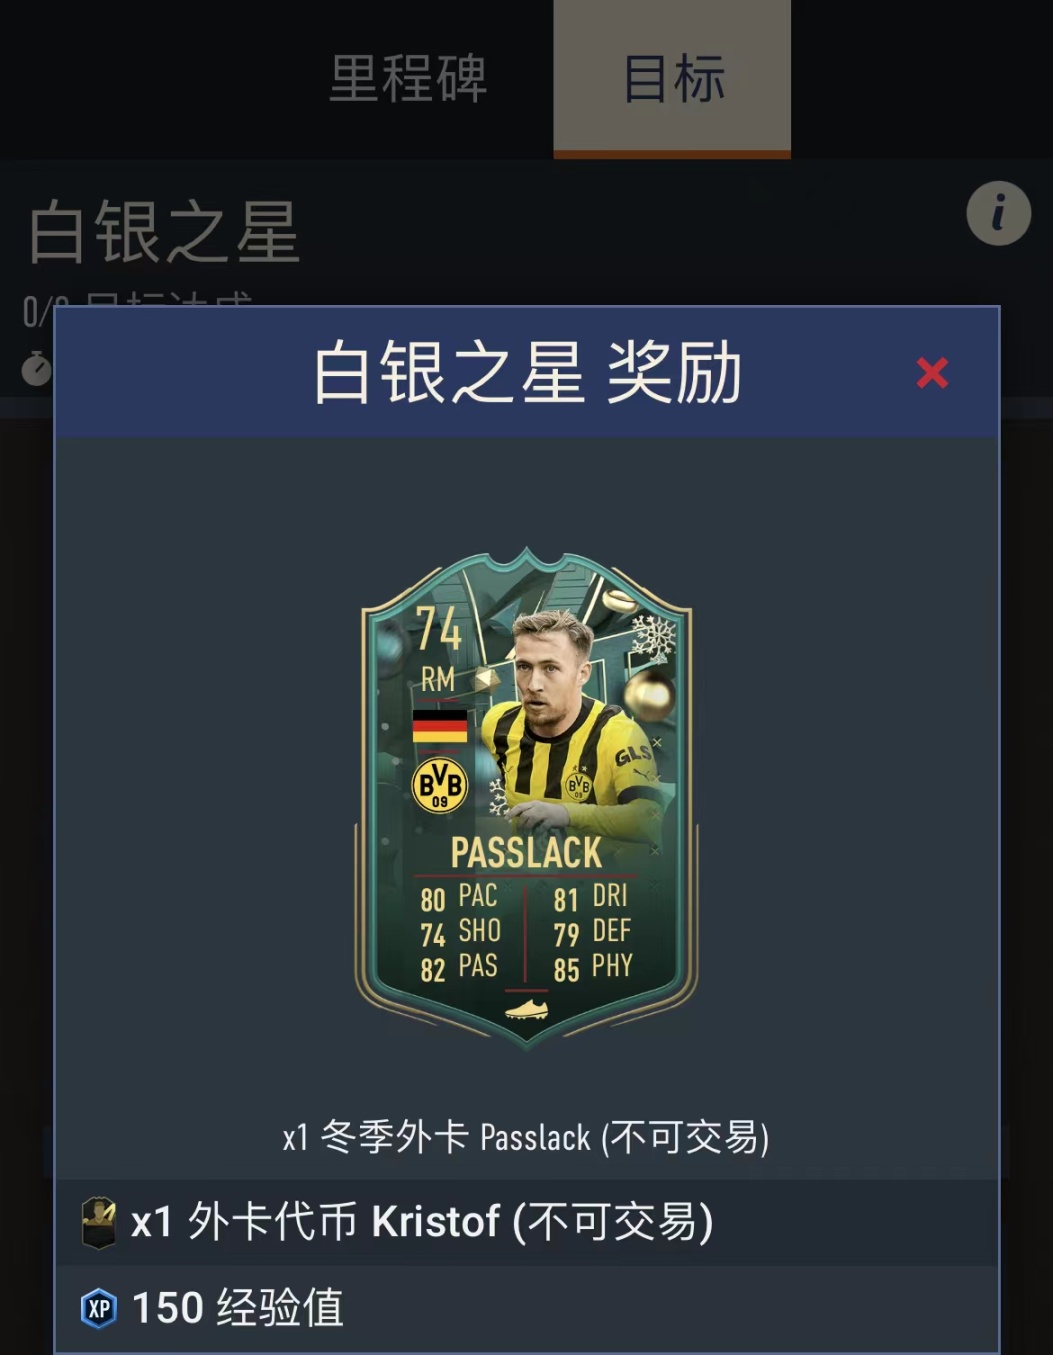Switch to the 里程碑 tab
The image size is (1053, 1355).
[408, 79]
